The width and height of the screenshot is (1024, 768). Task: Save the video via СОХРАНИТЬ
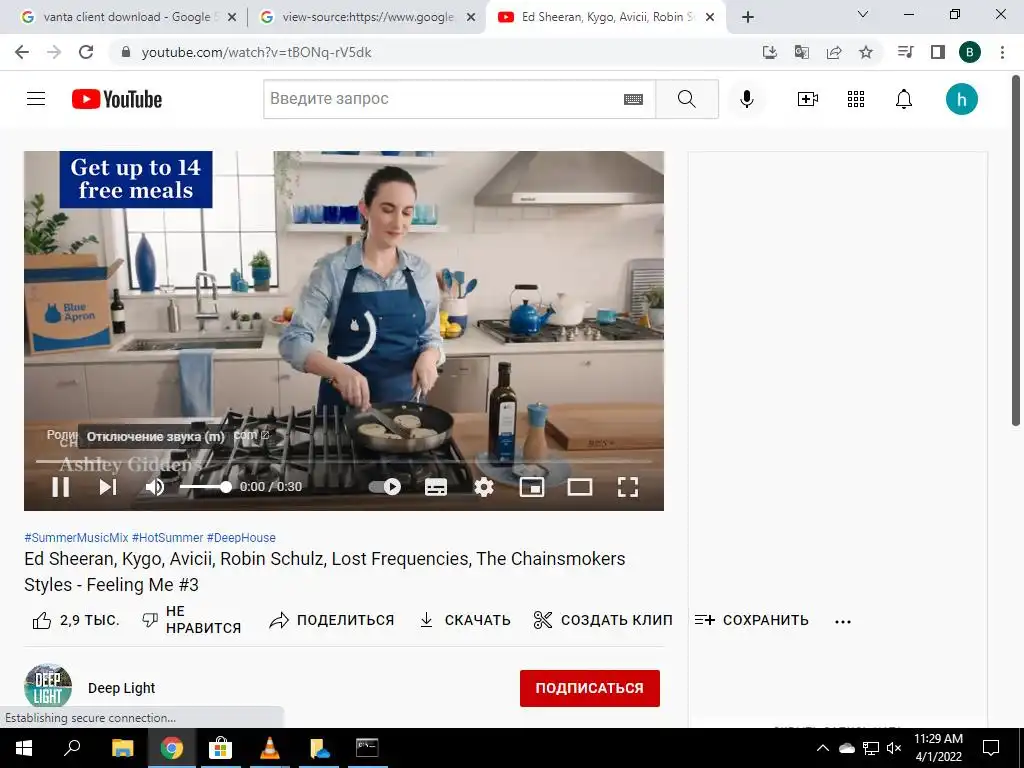[752, 620]
